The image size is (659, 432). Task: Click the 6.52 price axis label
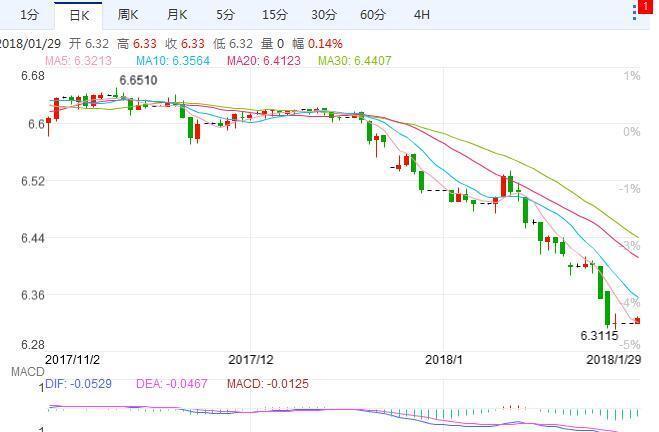[33, 181]
